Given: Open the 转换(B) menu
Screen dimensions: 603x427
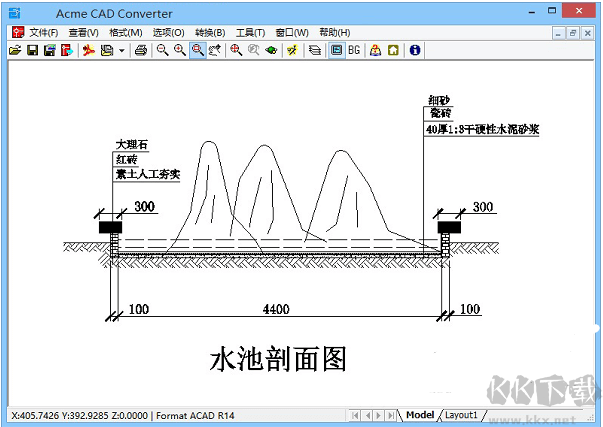Looking at the screenshot, I should 210,33.
